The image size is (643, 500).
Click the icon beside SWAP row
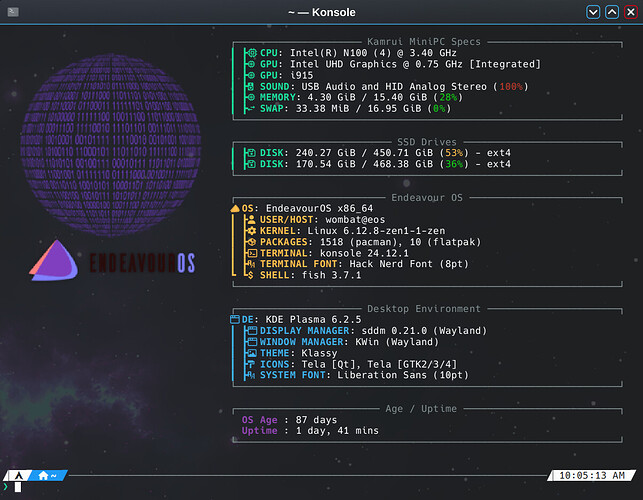tap(251, 108)
